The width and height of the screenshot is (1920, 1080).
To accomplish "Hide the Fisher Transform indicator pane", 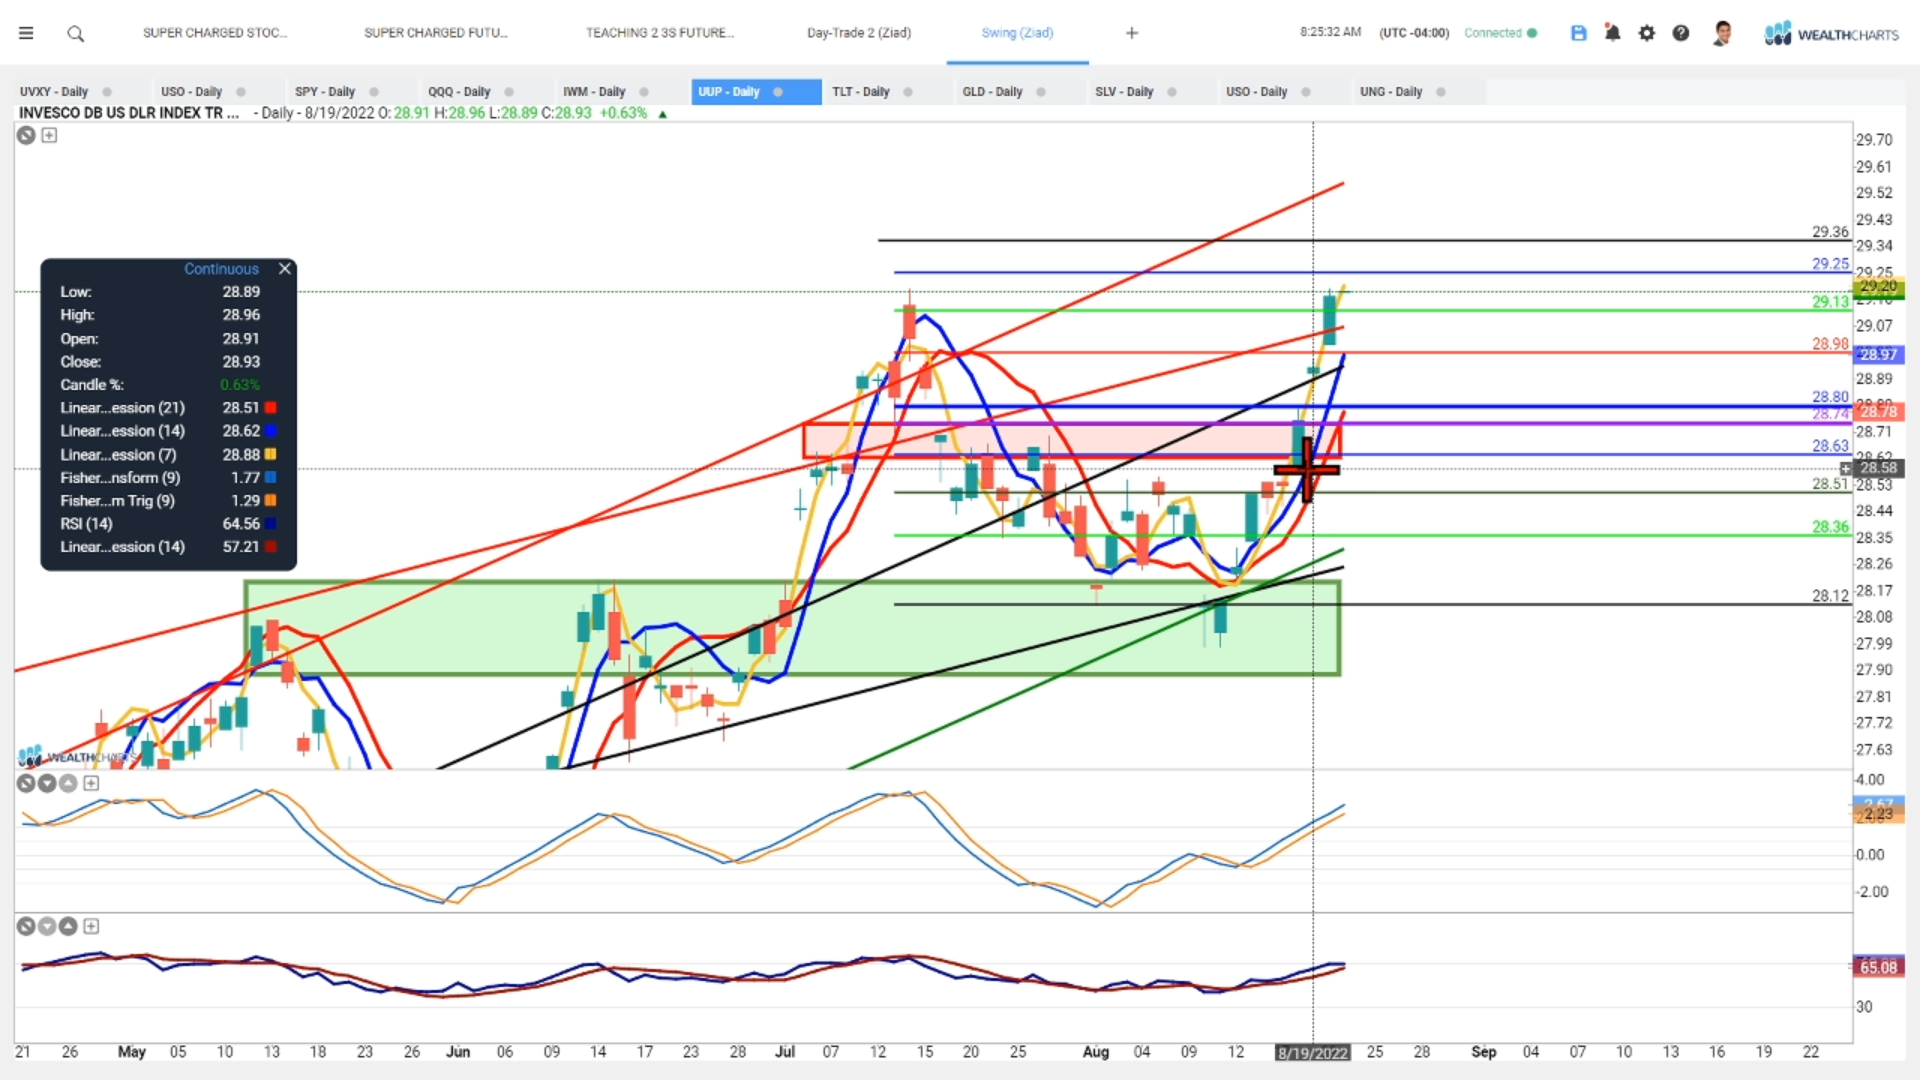I will point(26,783).
